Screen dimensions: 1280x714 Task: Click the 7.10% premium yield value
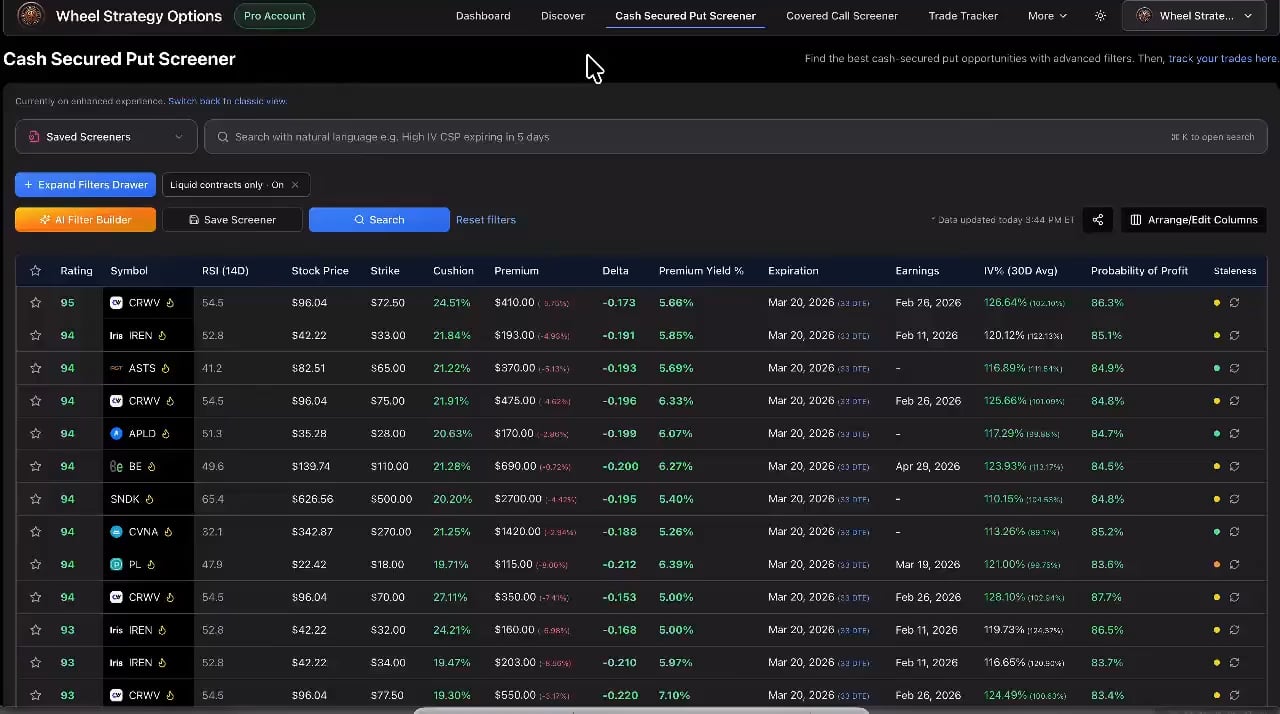(x=675, y=696)
